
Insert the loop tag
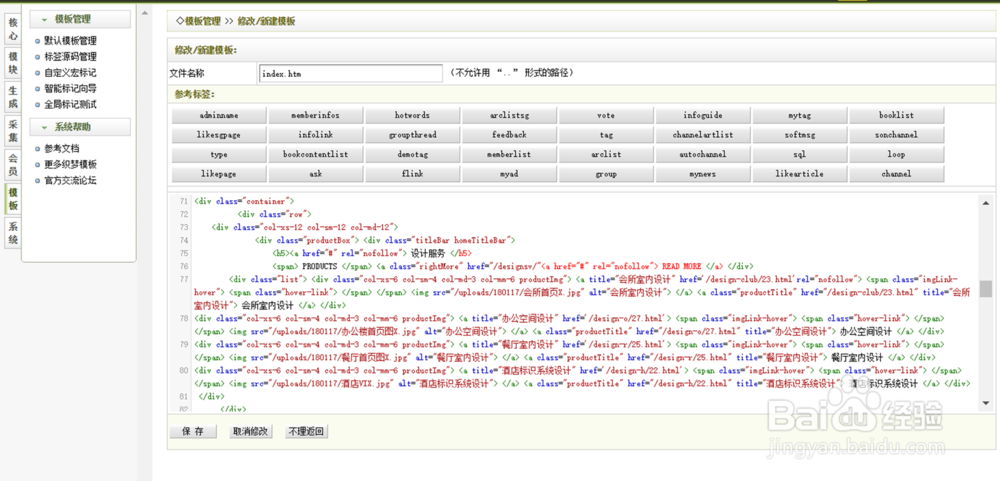pyautogui.click(x=897, y=154)
